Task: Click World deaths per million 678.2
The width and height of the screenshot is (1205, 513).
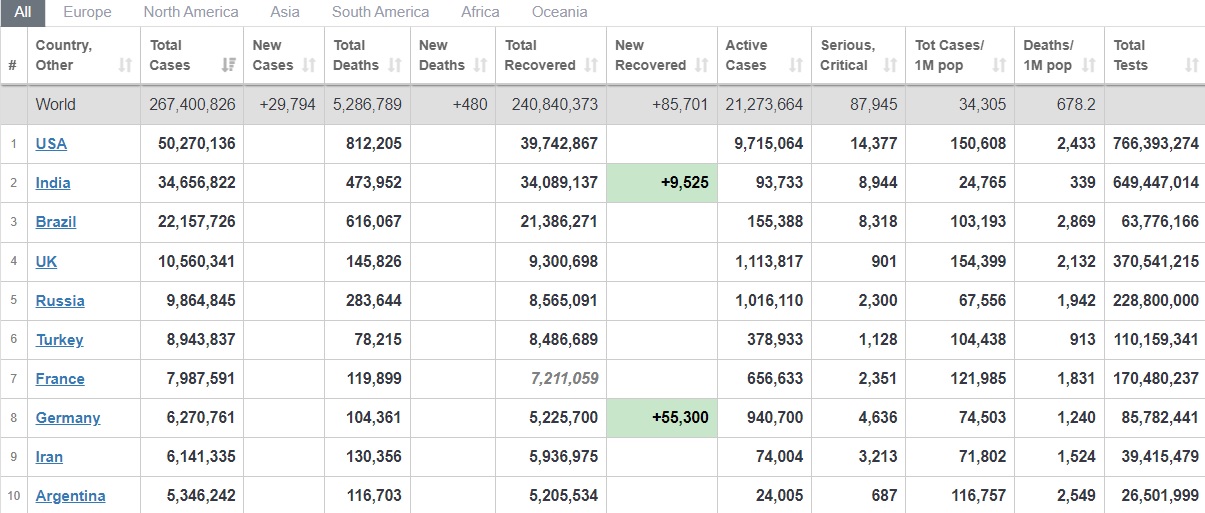Action: point(1075,104)
